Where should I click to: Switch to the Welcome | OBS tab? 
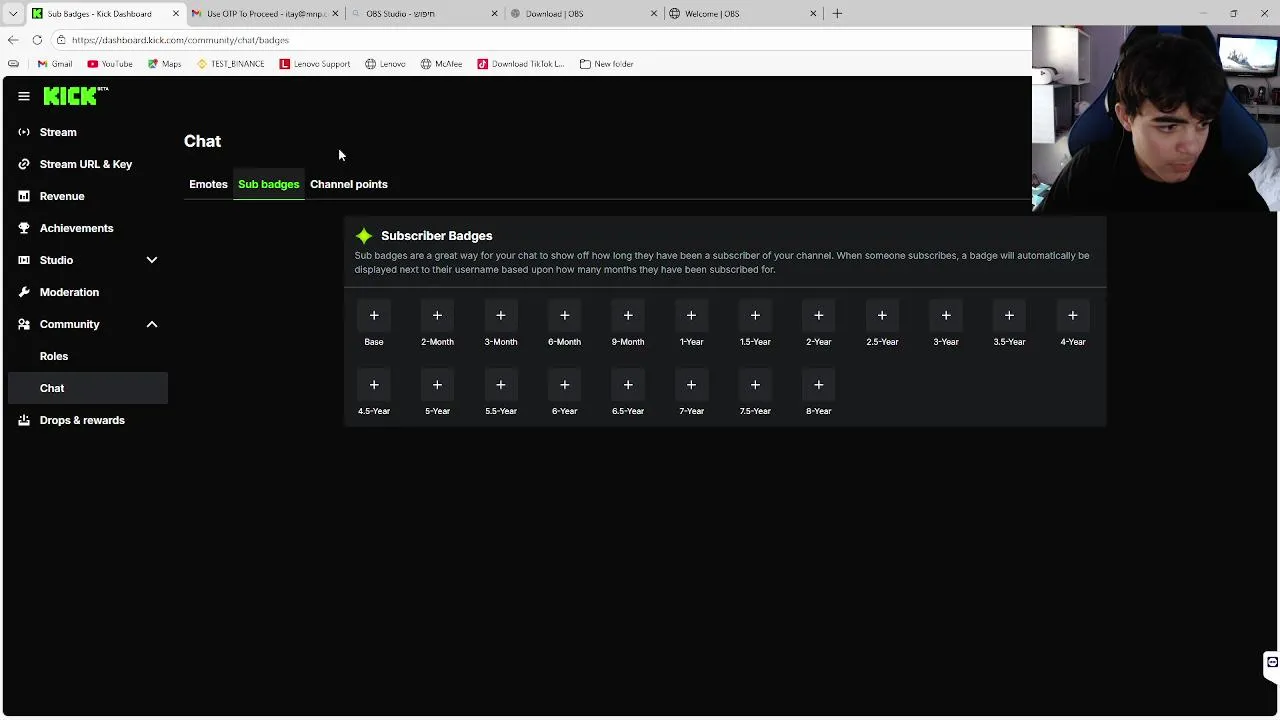click(x=744, y=13)
